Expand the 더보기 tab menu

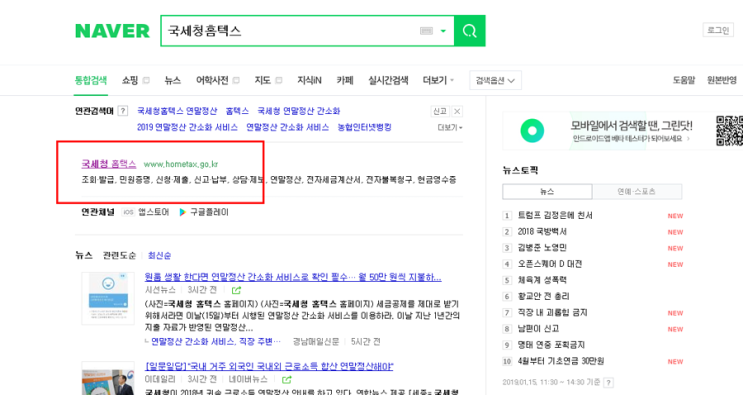click(438, 80)
